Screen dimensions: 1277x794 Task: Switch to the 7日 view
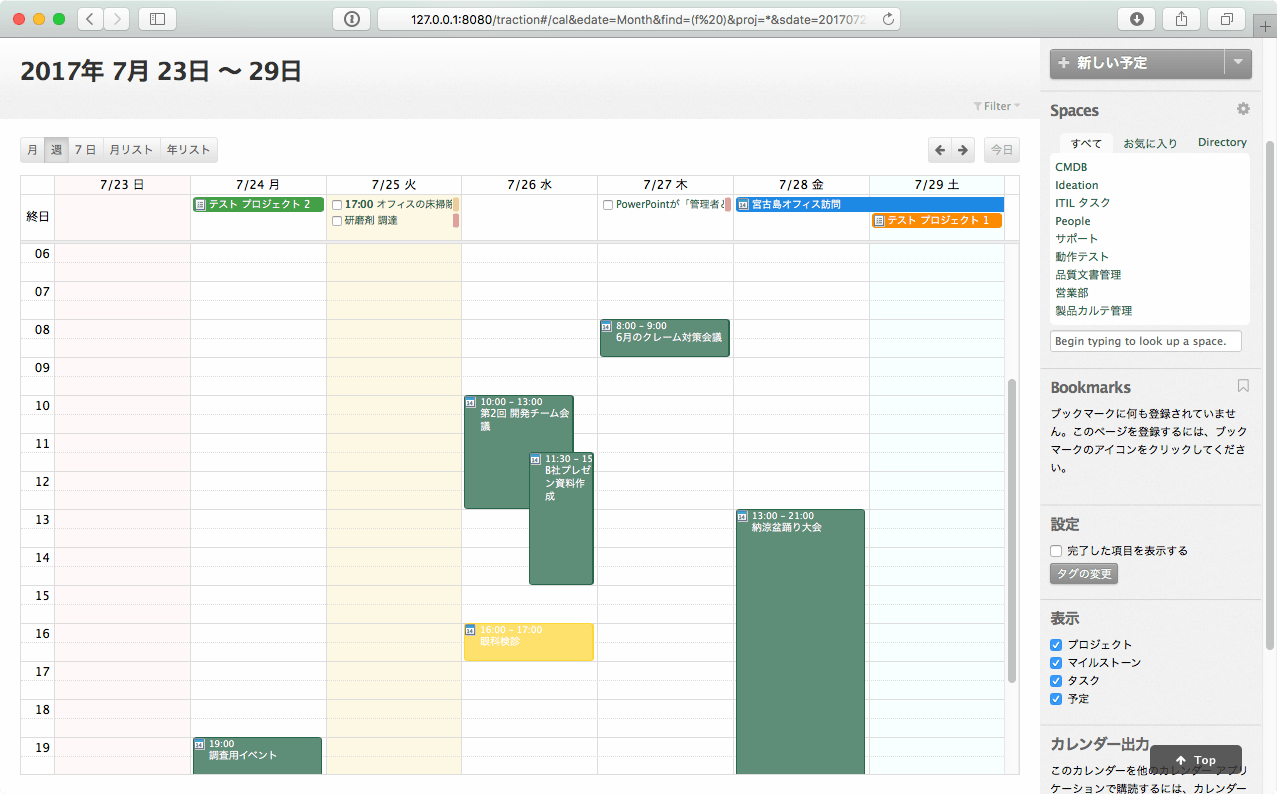[85, 150]
